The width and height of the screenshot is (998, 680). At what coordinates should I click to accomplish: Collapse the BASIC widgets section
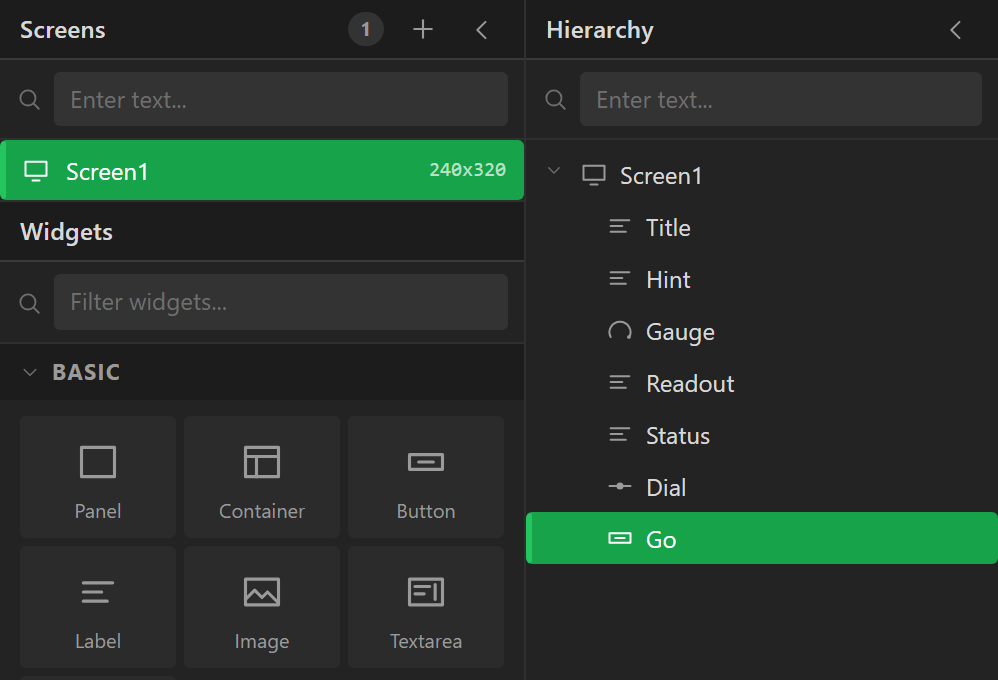click(30, 372)
